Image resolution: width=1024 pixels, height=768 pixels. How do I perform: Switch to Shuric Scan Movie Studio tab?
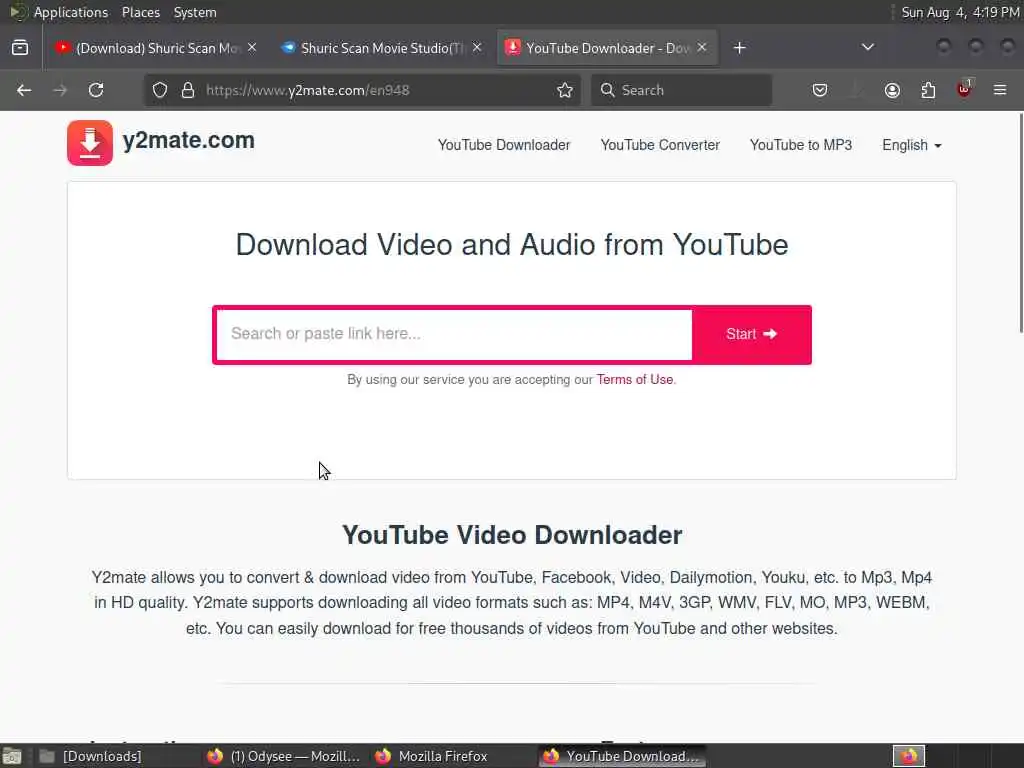pos(382,48)
